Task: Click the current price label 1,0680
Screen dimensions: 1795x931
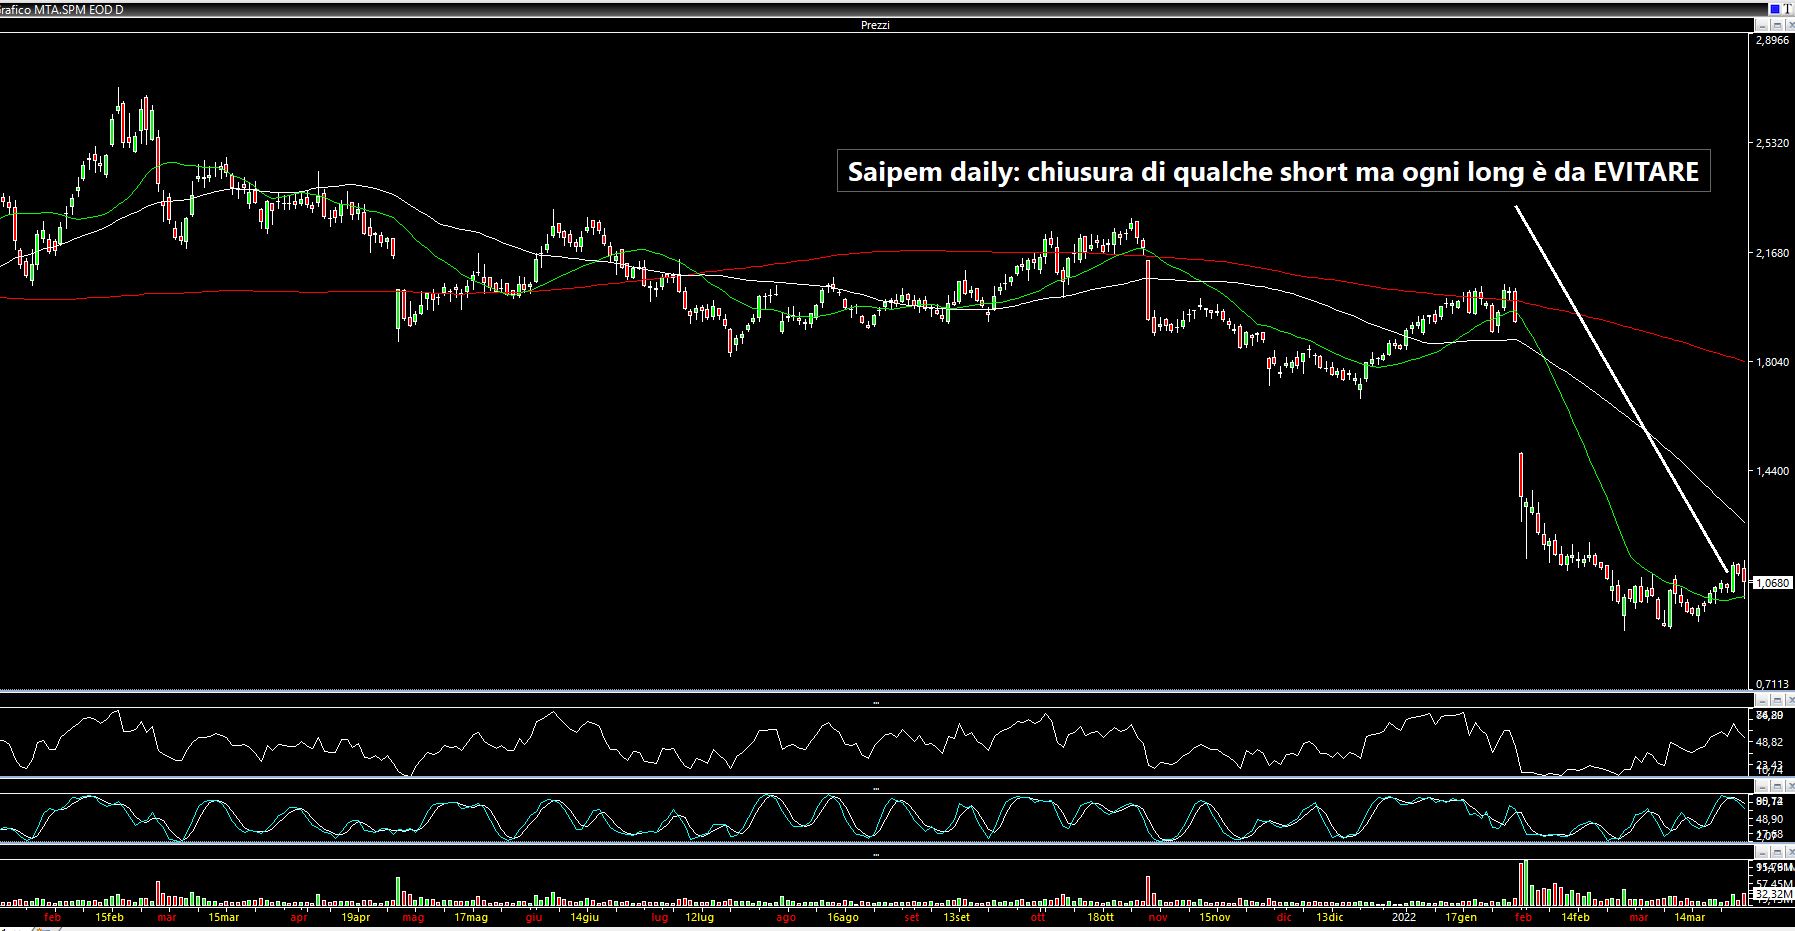Action: click(1771, 582)
